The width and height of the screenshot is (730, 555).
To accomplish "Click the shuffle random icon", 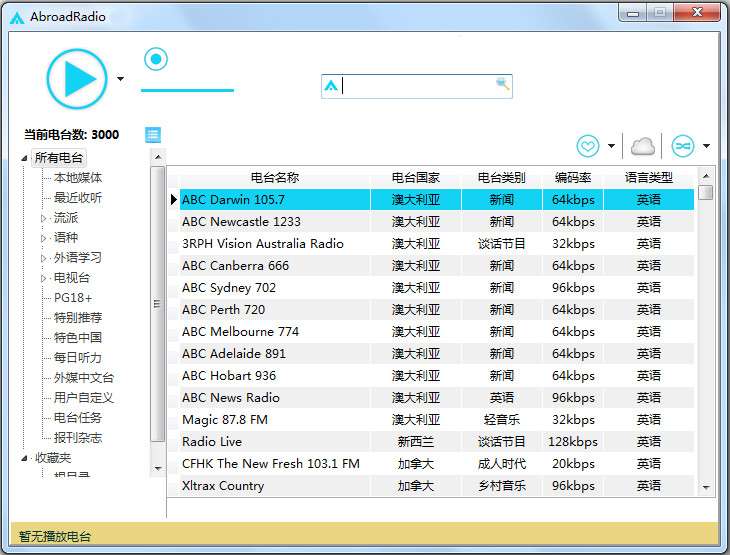I will 683,146.
